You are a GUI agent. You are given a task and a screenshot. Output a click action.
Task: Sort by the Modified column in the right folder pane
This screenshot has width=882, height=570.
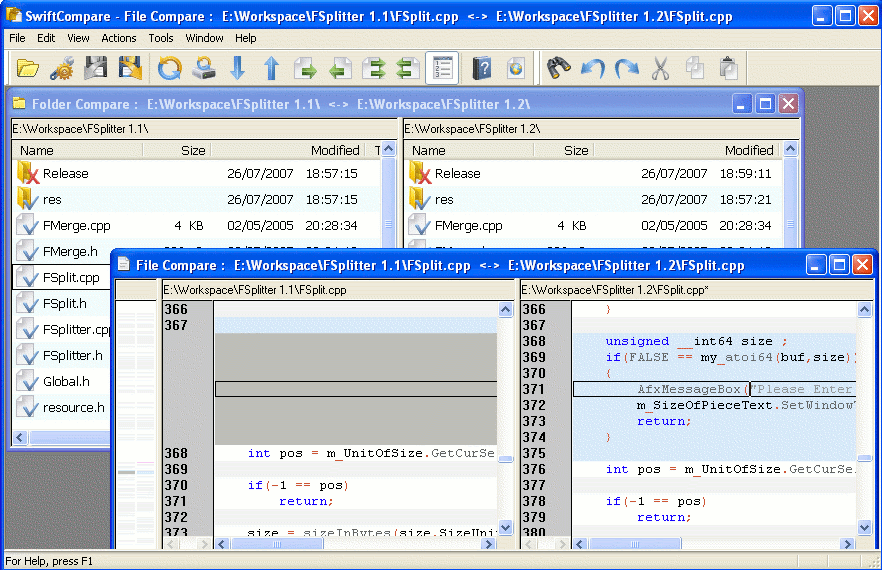(688, 150)
